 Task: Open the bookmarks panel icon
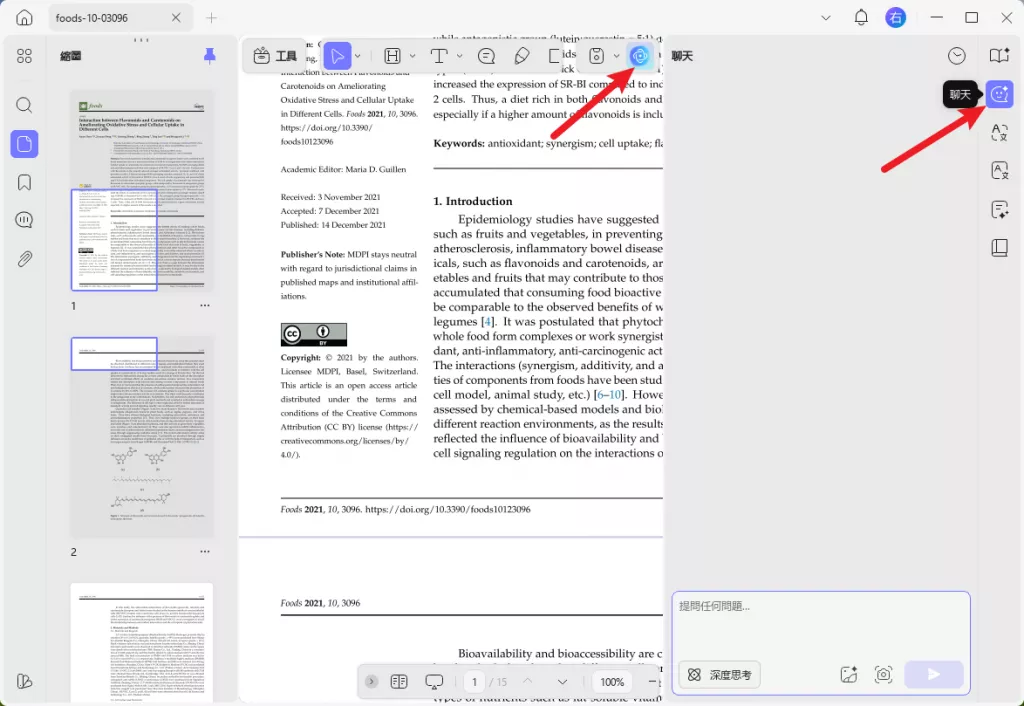24,182
